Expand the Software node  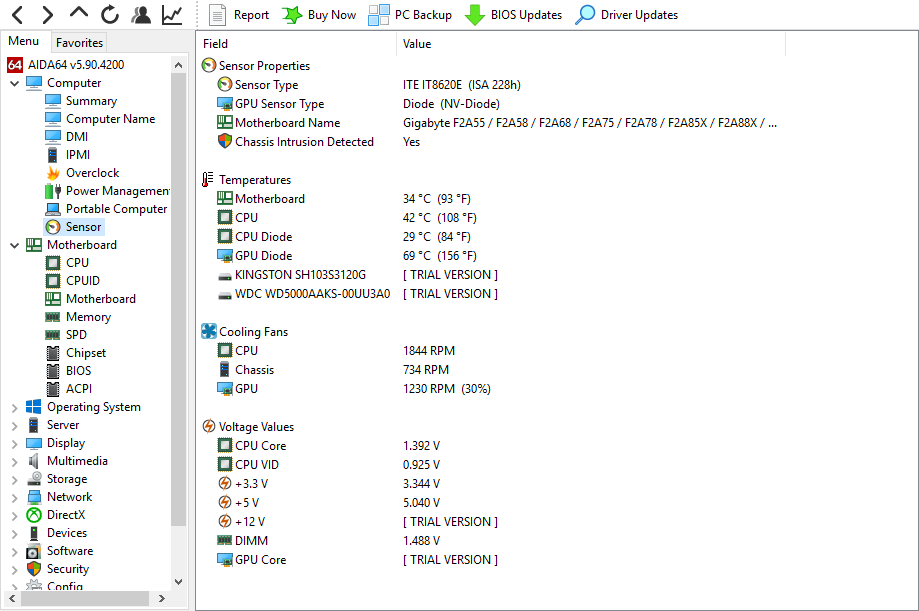[x=15, y=552]
